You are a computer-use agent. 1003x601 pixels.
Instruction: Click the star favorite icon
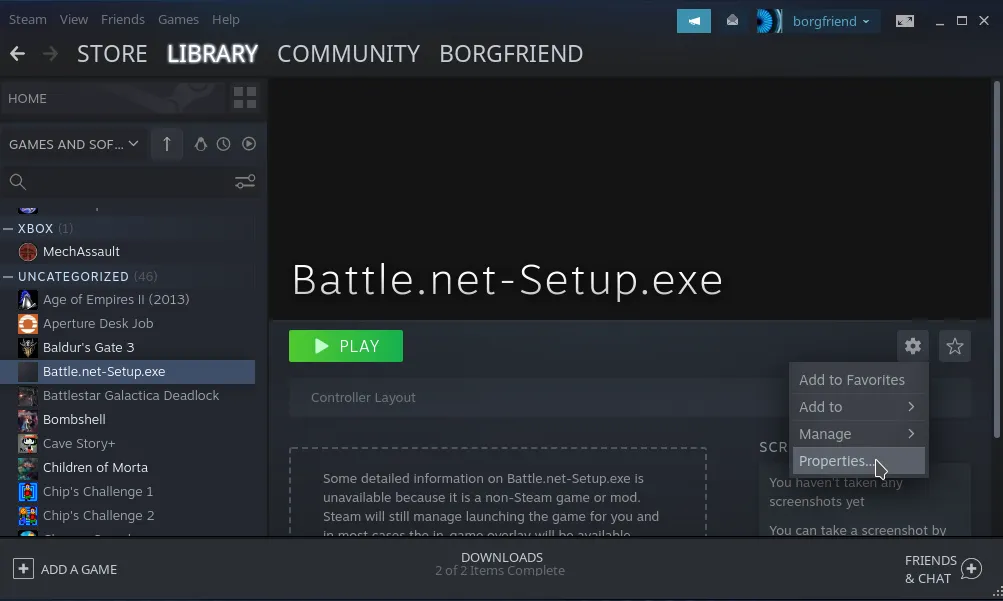[x=955, y=346]
